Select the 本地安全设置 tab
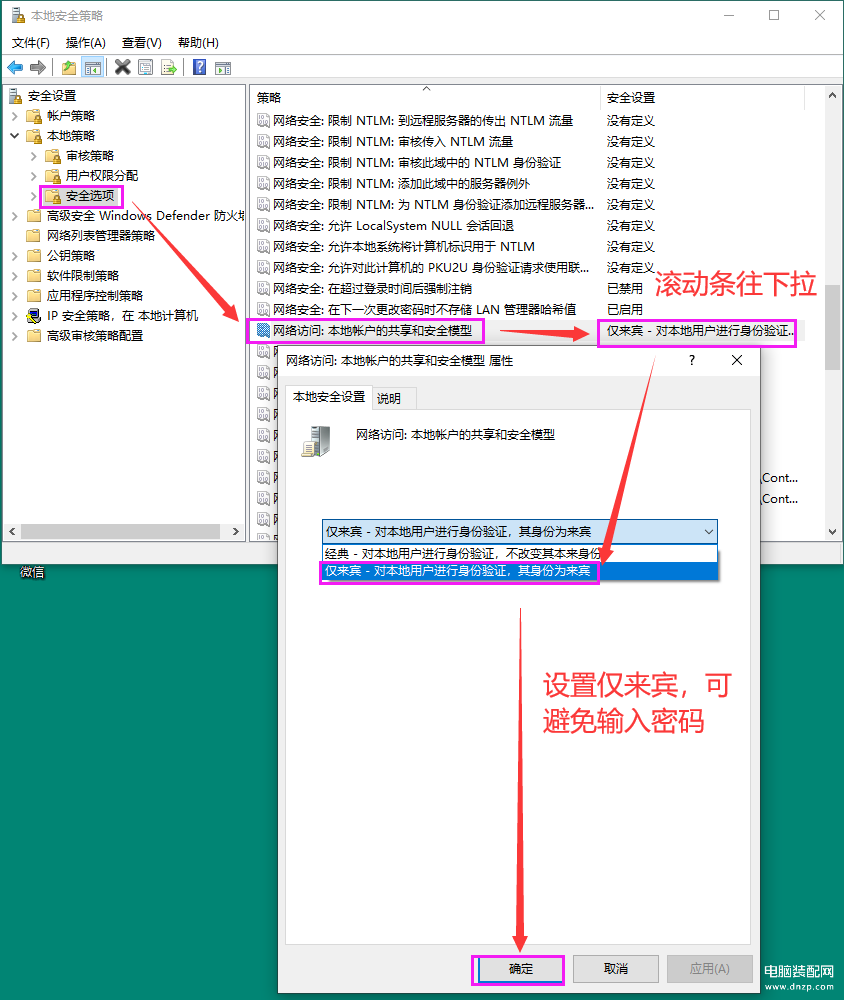Viewport: 844px width, 1000px height. pyautogui.click(x=329, y=397)
